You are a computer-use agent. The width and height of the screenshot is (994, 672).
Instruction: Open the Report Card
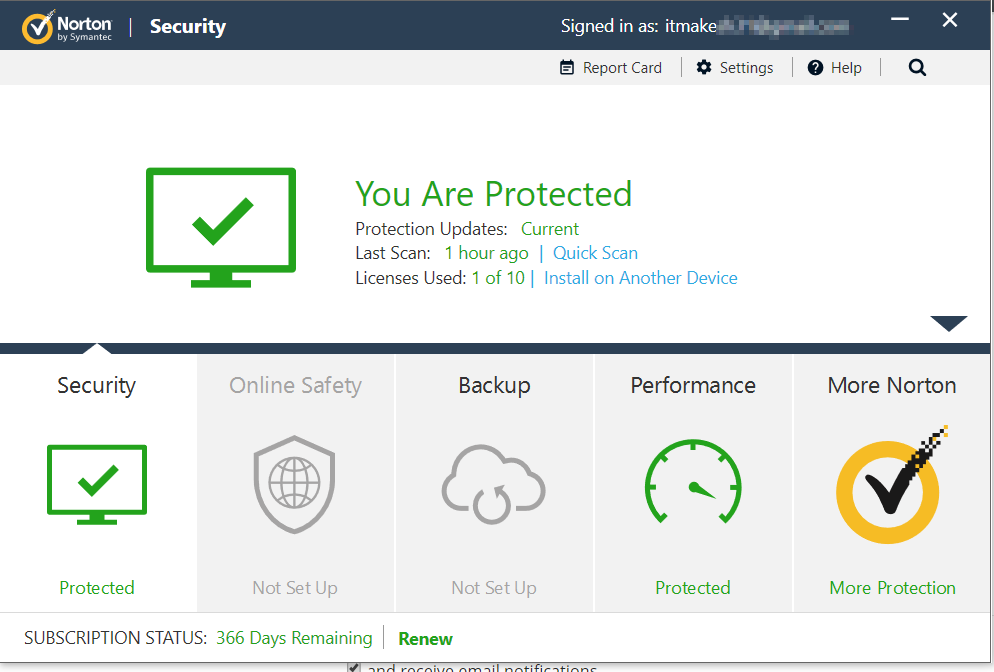pos(611,67)
